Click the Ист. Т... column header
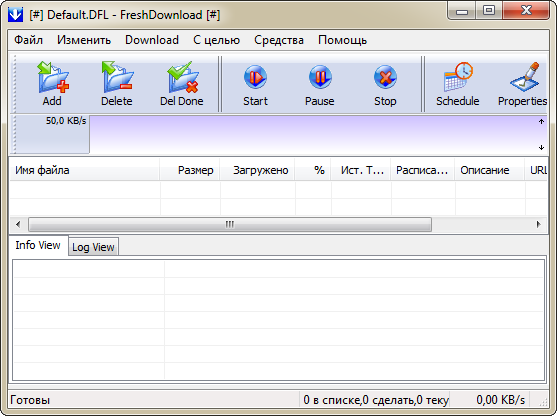 pos(361,170)
